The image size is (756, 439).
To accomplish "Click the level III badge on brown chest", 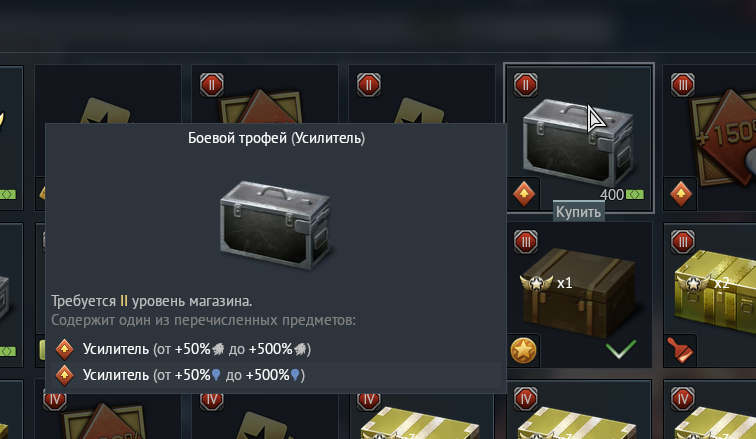I will 526,242.
